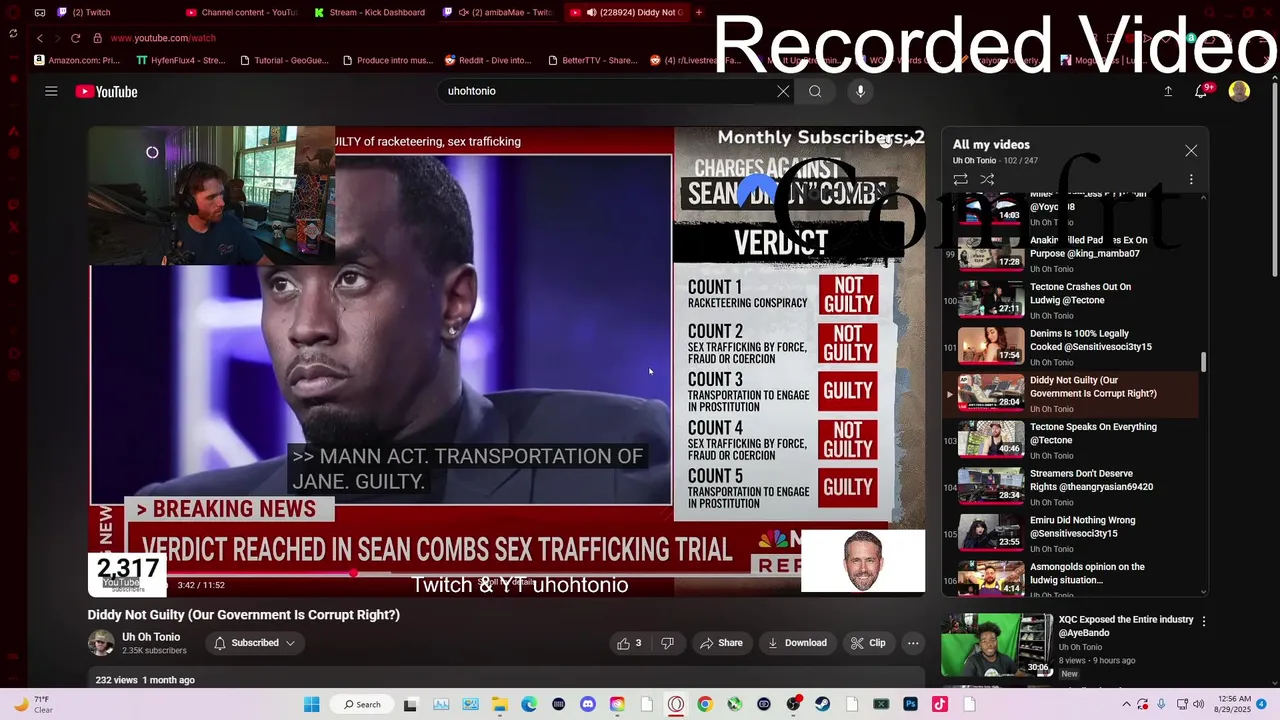Open Discord from the taskbar
The width and height of the screenshot is (1280, 720).
pos(588,704)
